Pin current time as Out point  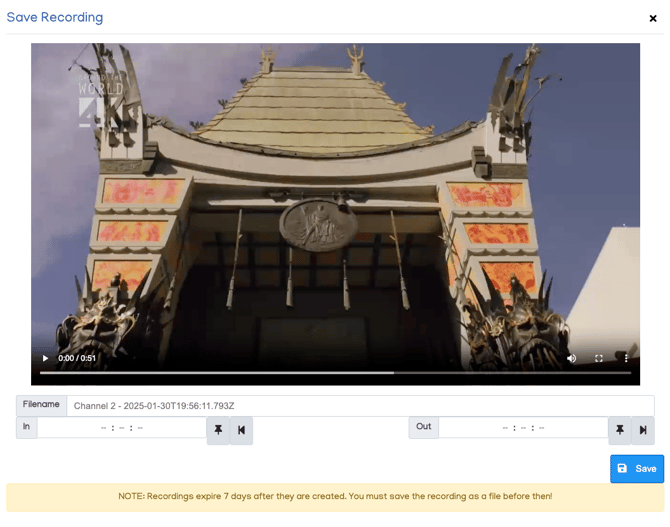coord(620,430)
